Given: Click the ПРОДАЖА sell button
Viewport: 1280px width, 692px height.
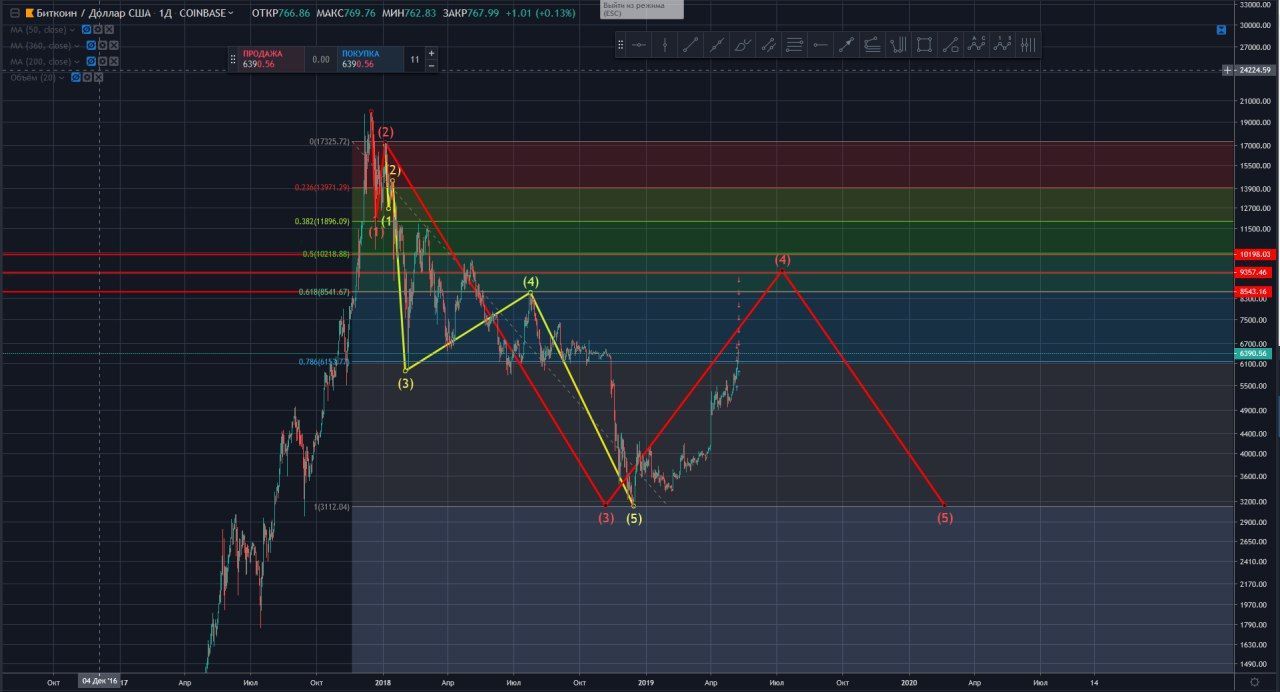Looking at the screenshot, I should pyautogui.click(x=270, y=59).
